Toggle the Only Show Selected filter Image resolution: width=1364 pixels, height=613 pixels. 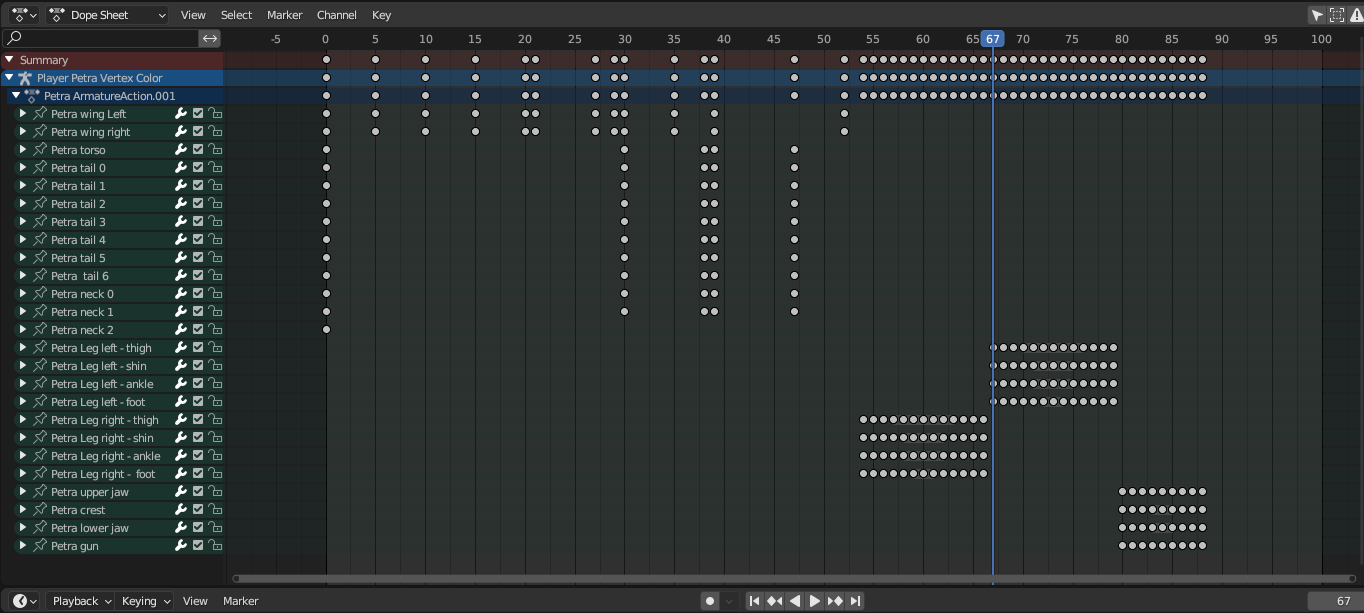coord(1317,15)
